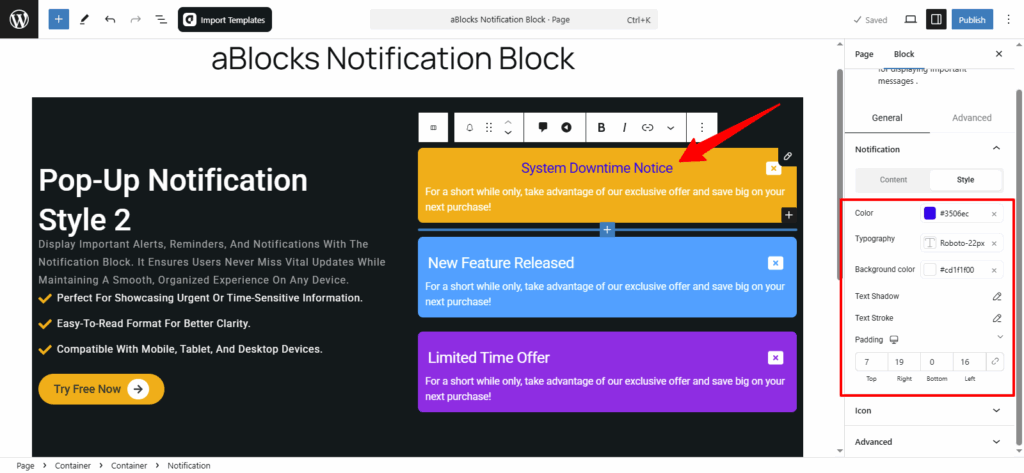Select the Advanced tab
The height and width of the screenshot is (473, 1024).
[972, 118]
